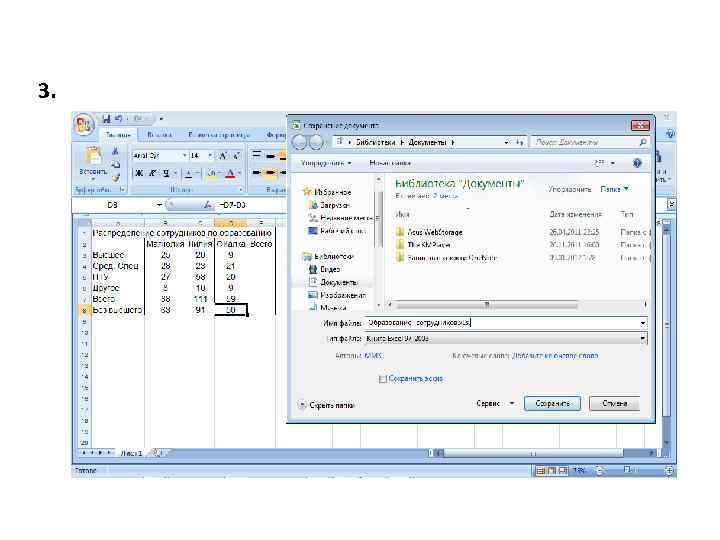Select the Сред. Спец row label cell
Image resolution: width=720 pixels, height=540 pixels.
click(x=118, y=266)
